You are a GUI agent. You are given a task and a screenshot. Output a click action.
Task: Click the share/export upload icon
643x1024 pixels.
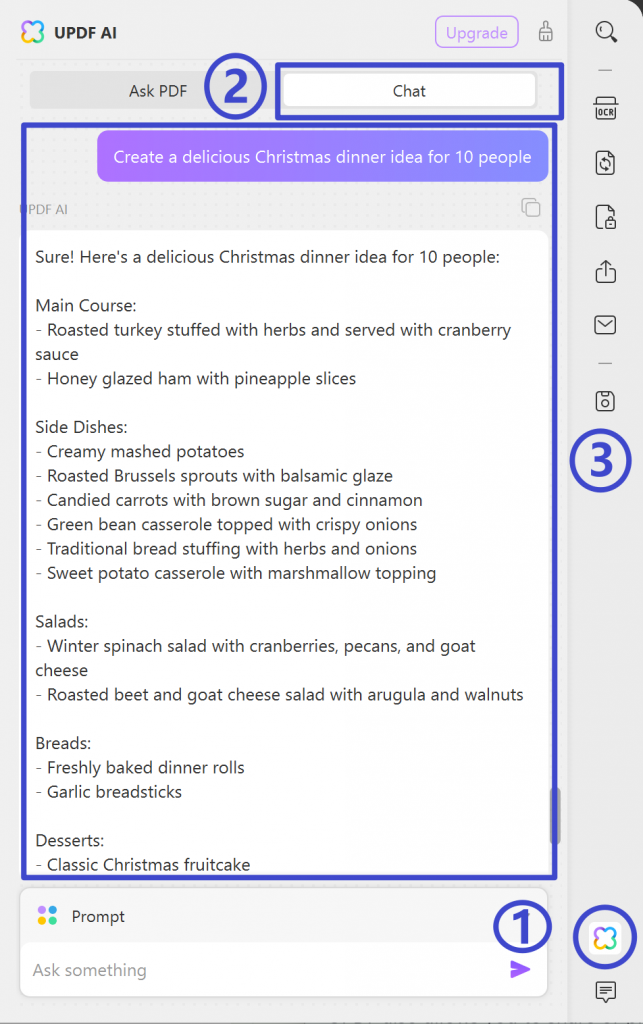pos(605,271)
